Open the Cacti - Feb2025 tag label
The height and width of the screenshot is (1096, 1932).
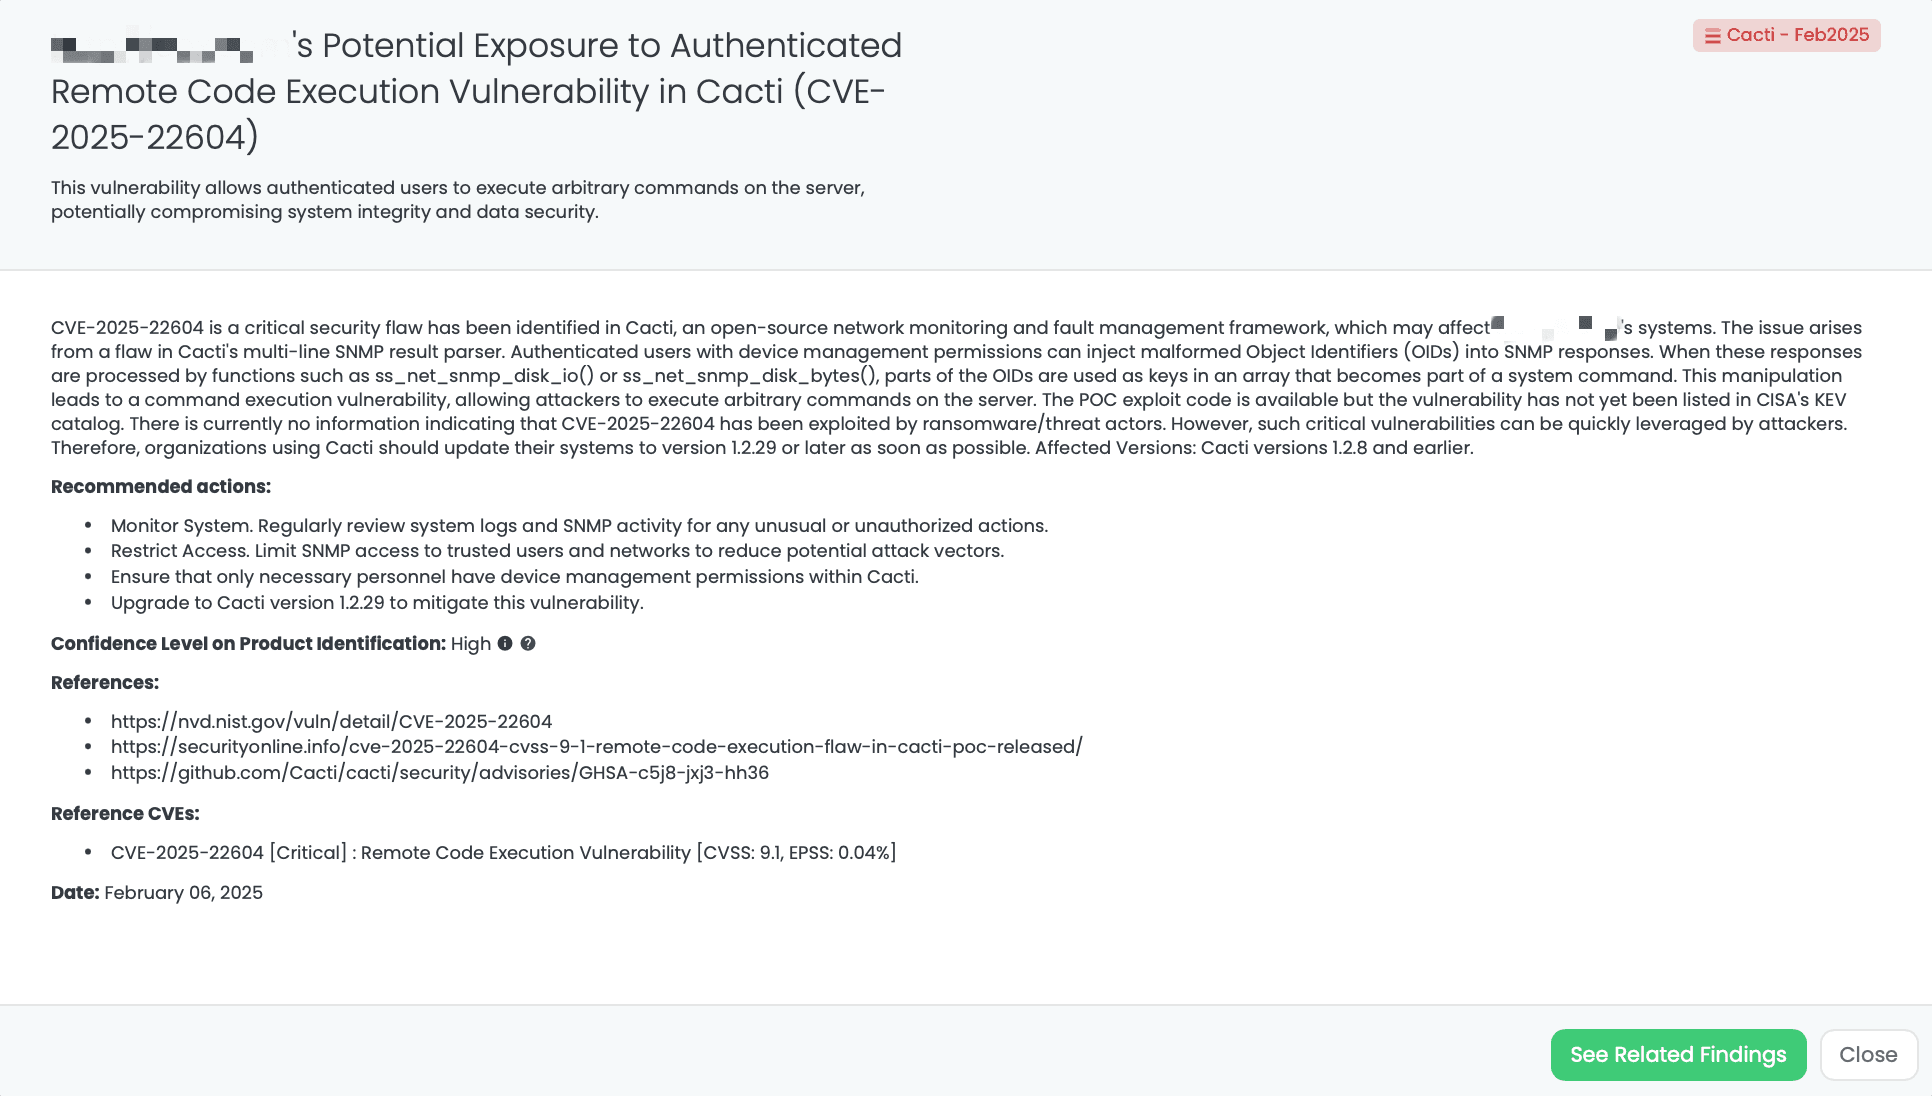tap(1797, 35)
